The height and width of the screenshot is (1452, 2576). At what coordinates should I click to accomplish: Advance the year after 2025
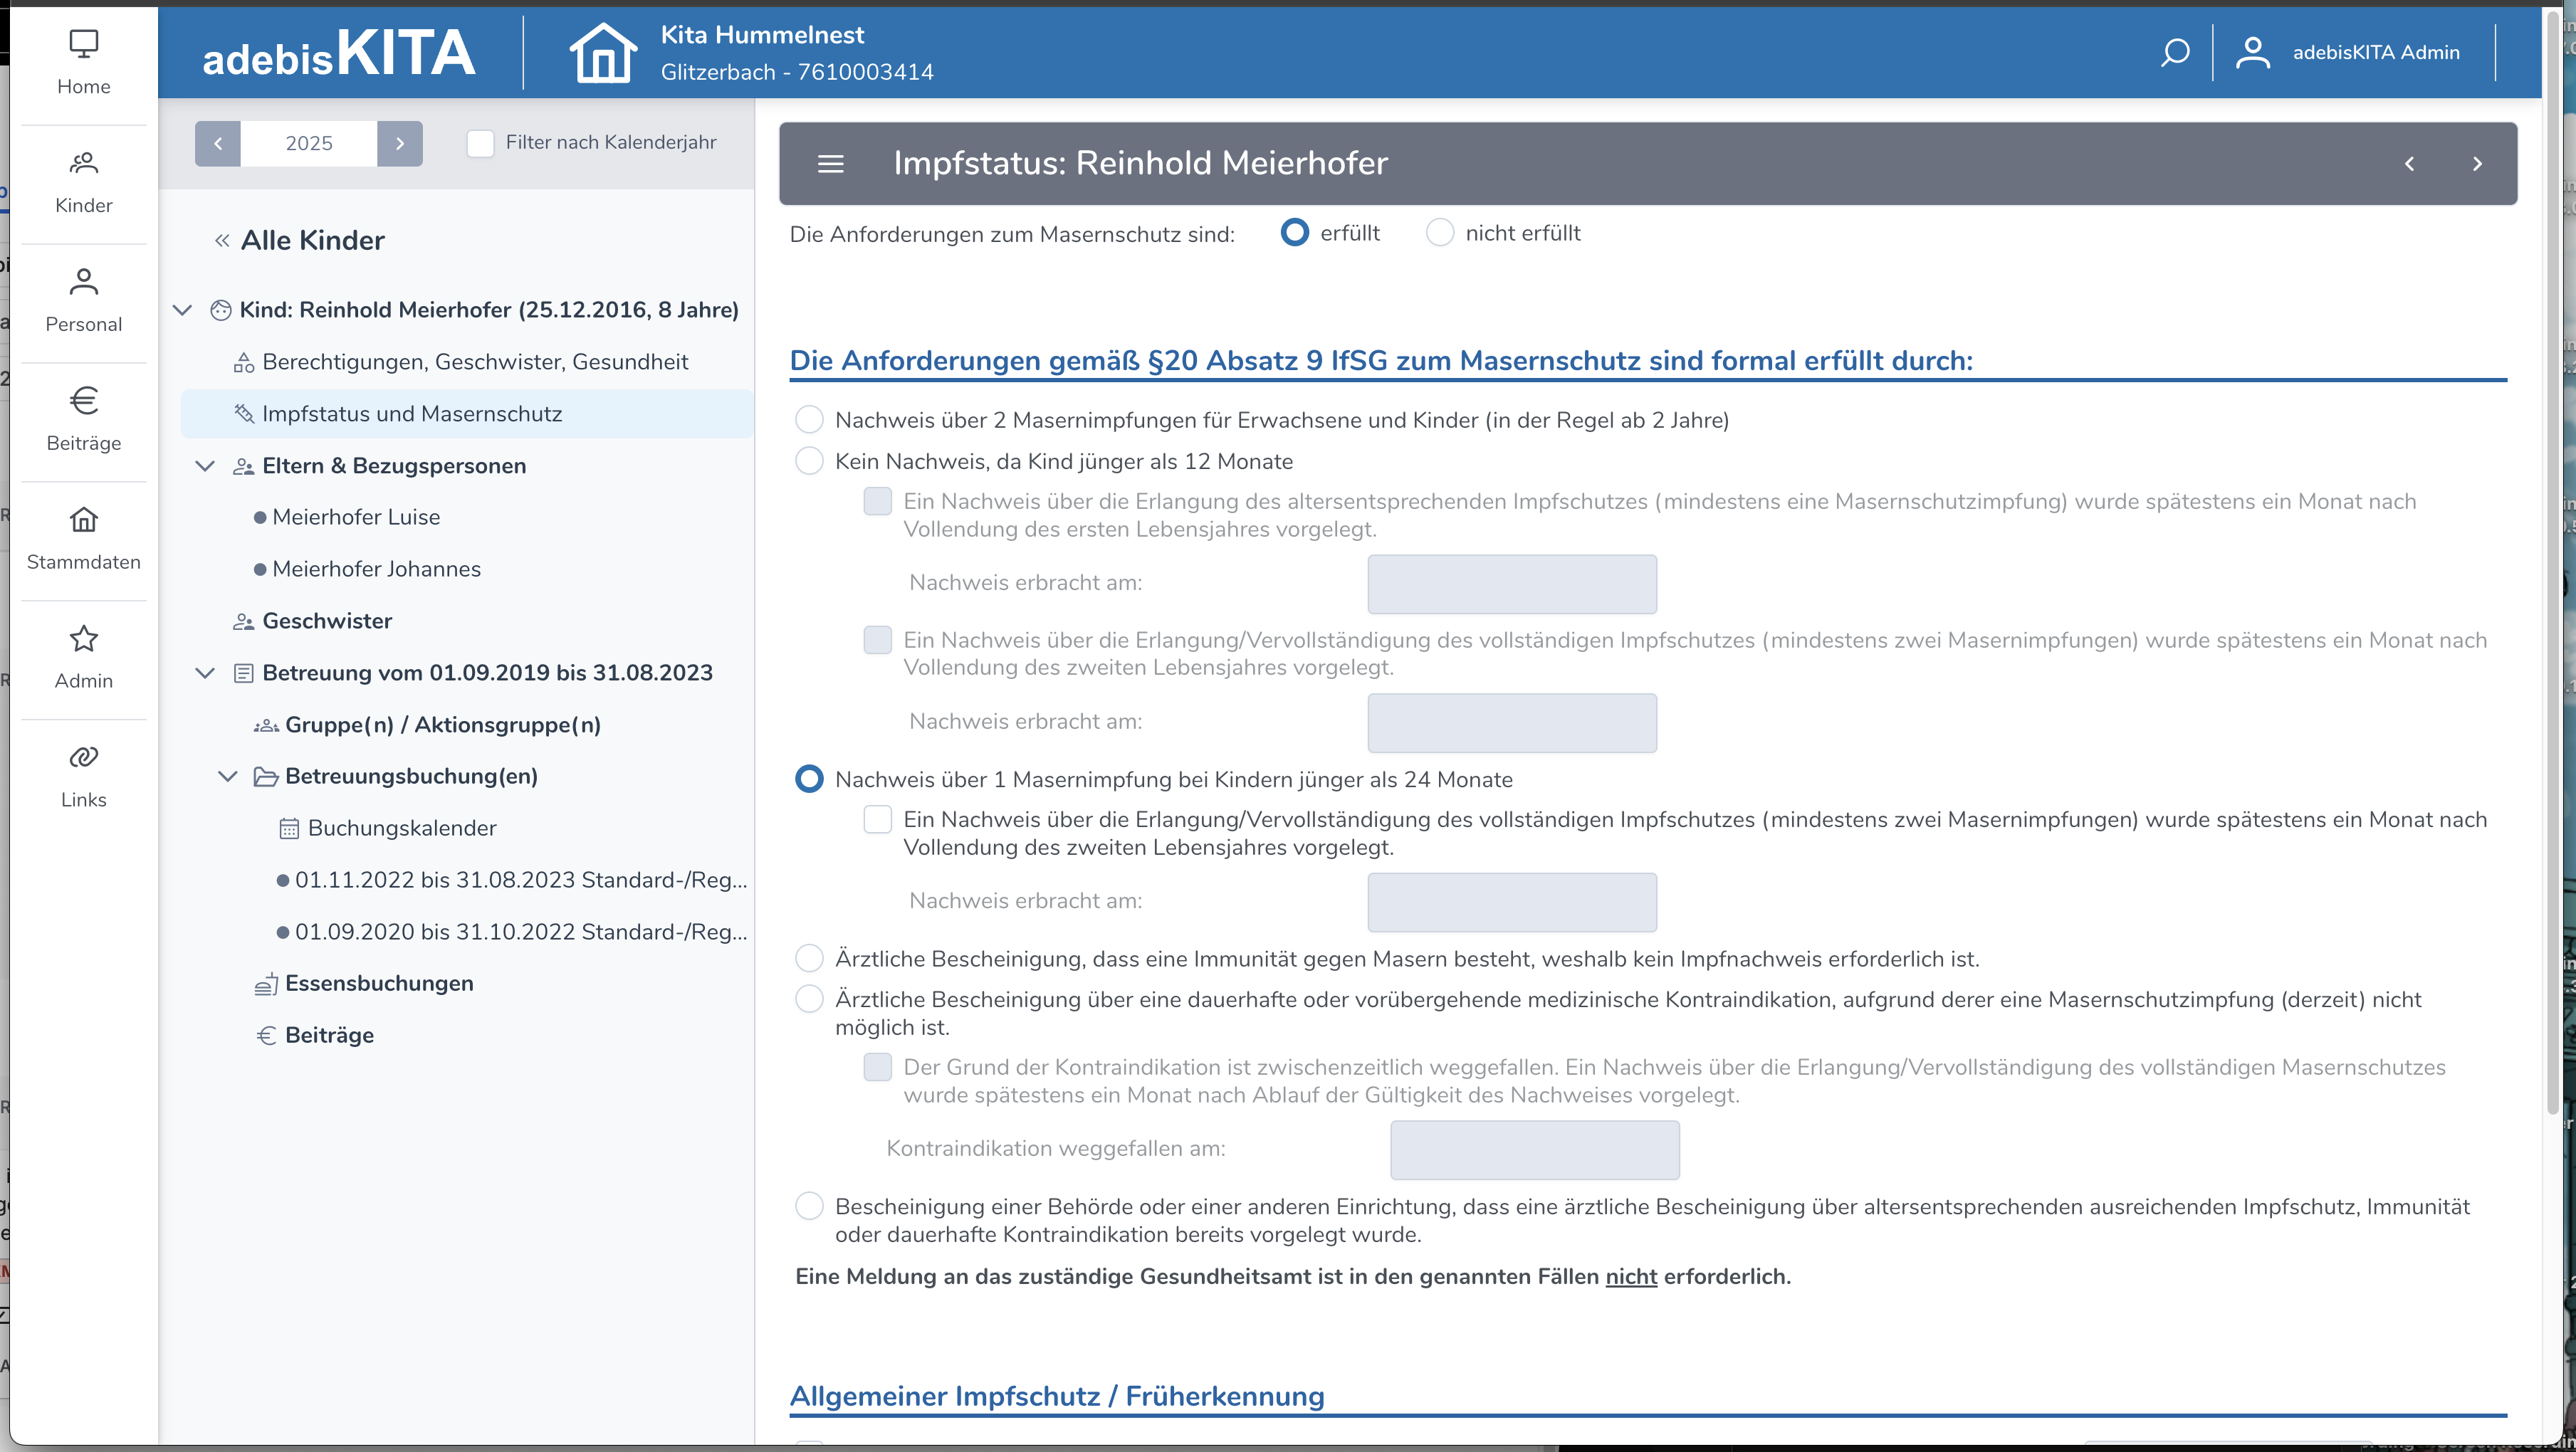pos(400,143)
